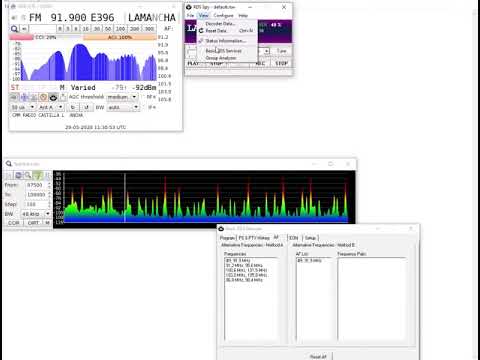Select Group Analyzer from View menu

(227, 58)
